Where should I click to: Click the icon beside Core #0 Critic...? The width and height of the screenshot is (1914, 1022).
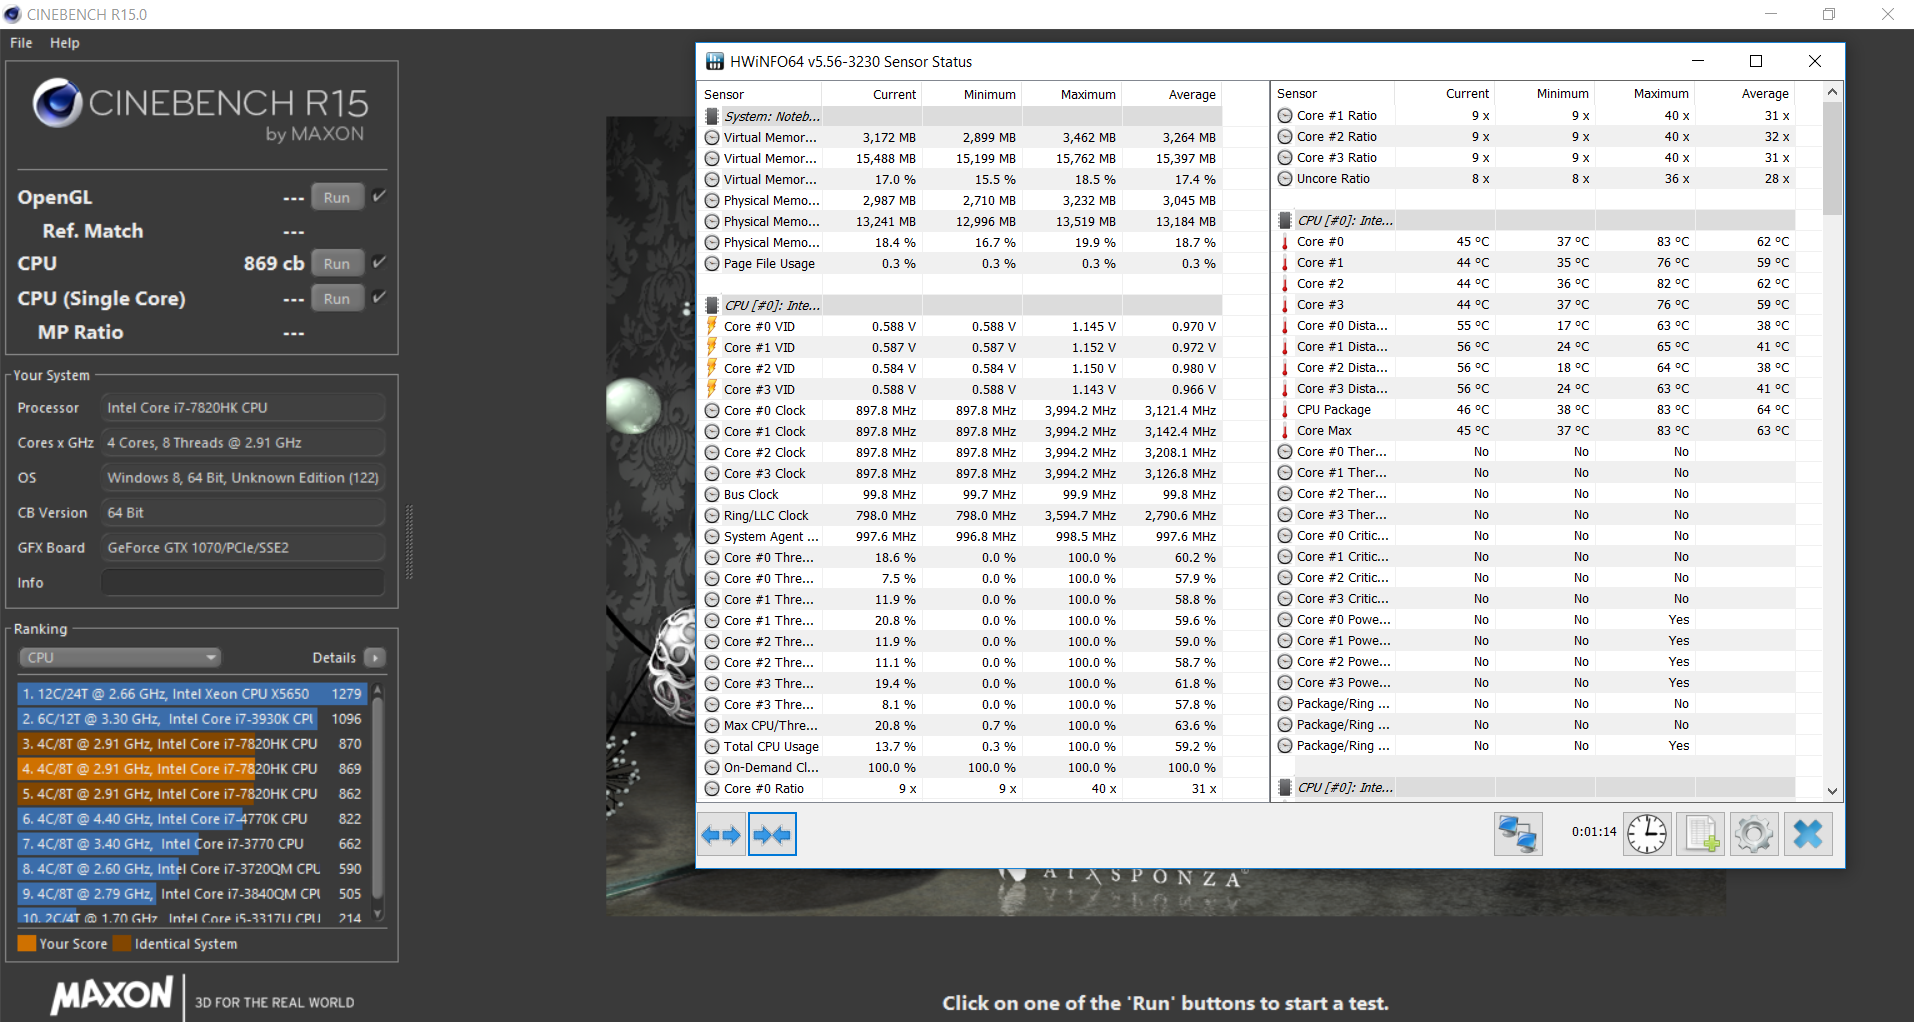click(1285, 536)
